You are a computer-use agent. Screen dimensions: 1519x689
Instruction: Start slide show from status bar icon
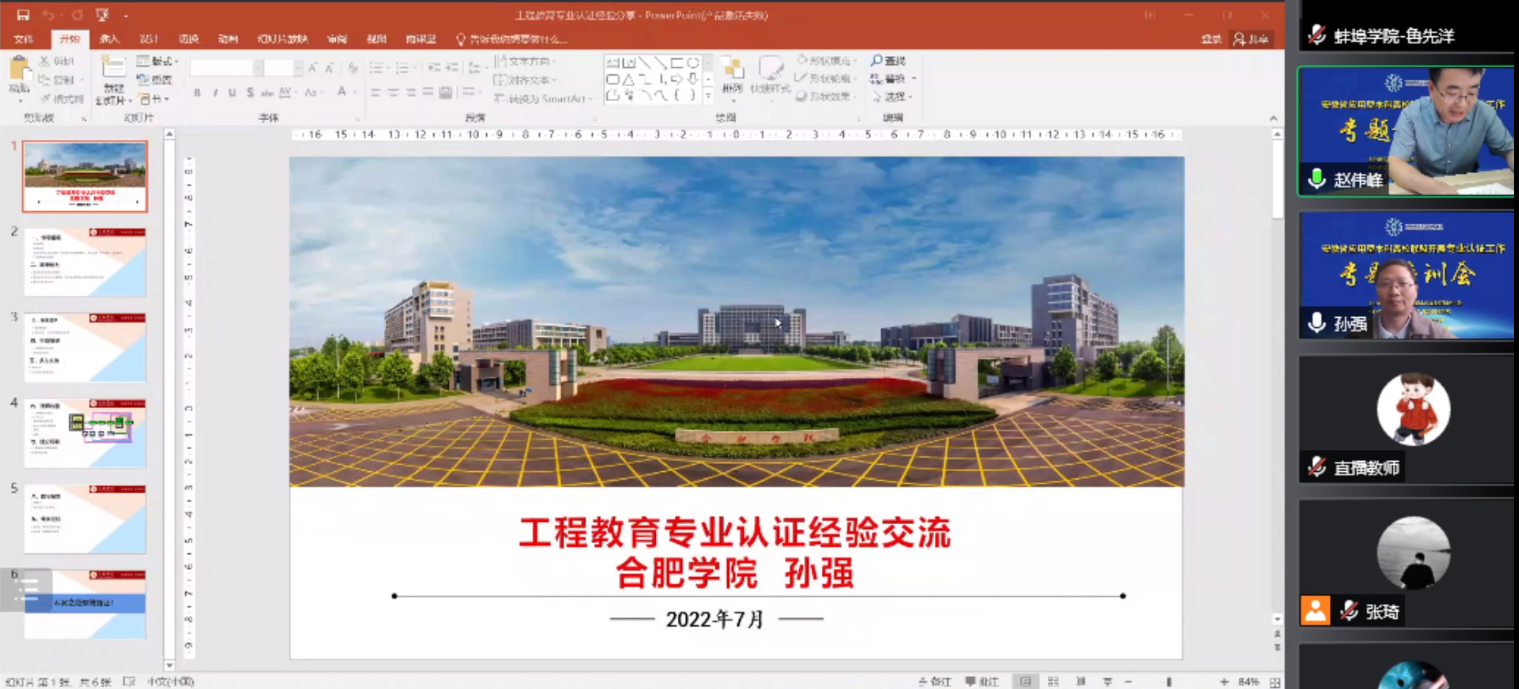pos(1107,681)
